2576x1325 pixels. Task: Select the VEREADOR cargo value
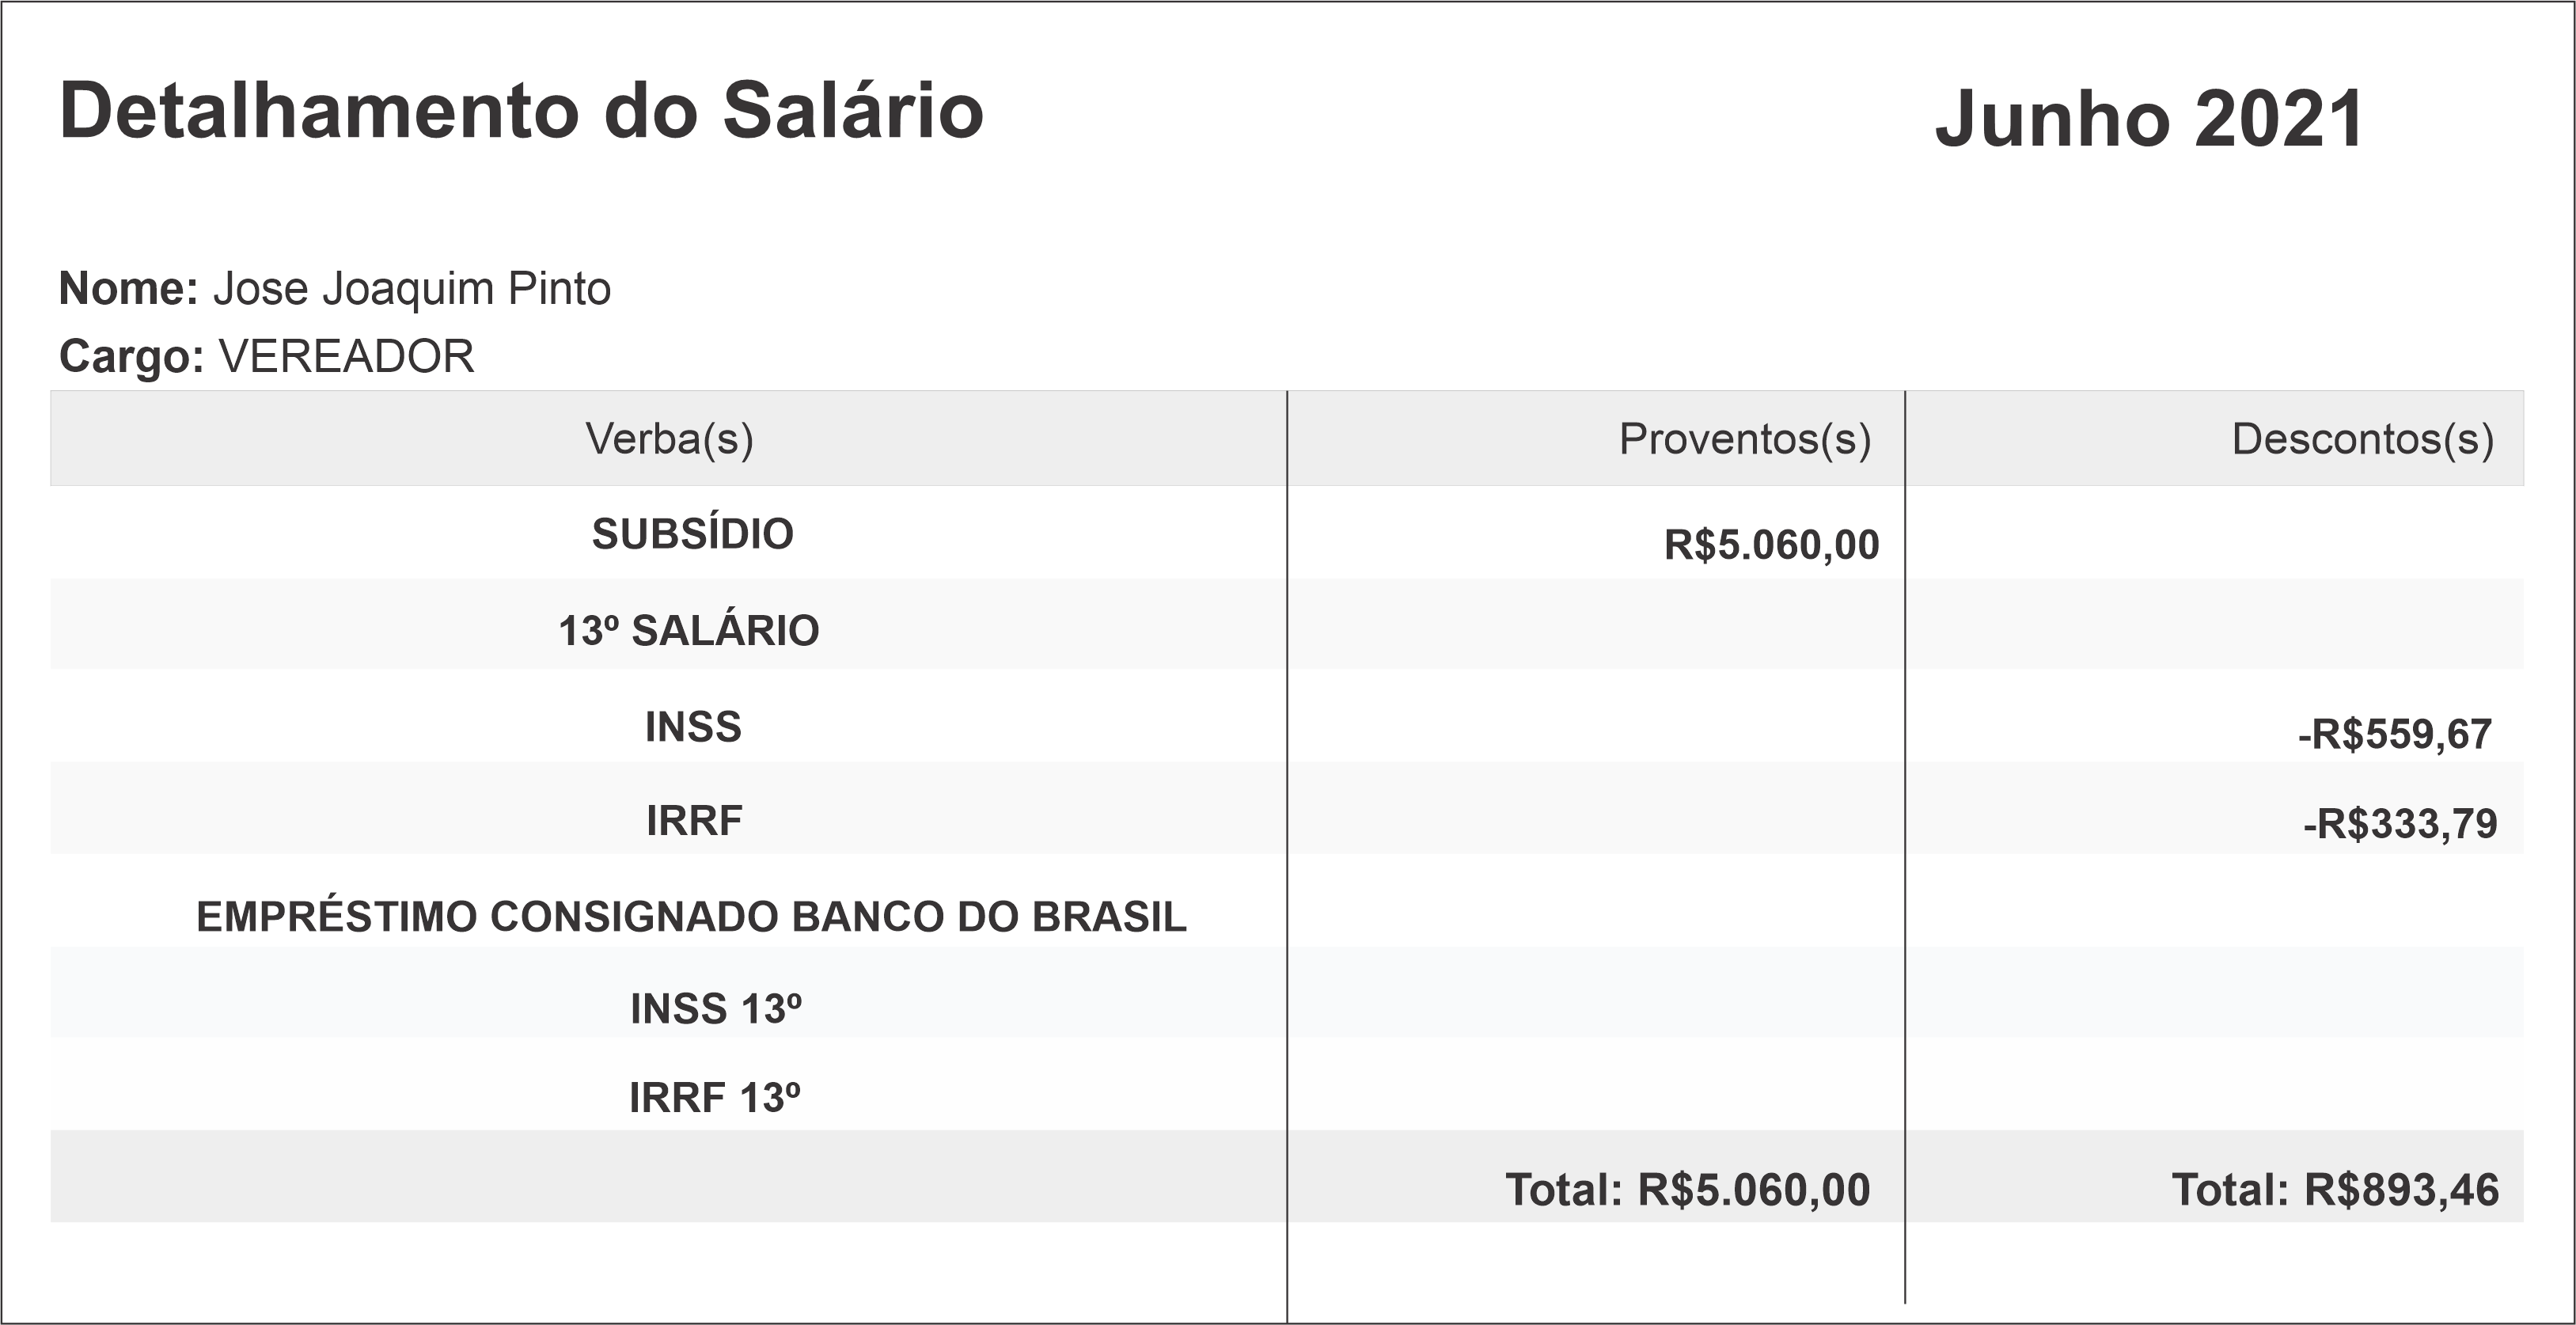[346, 357]
